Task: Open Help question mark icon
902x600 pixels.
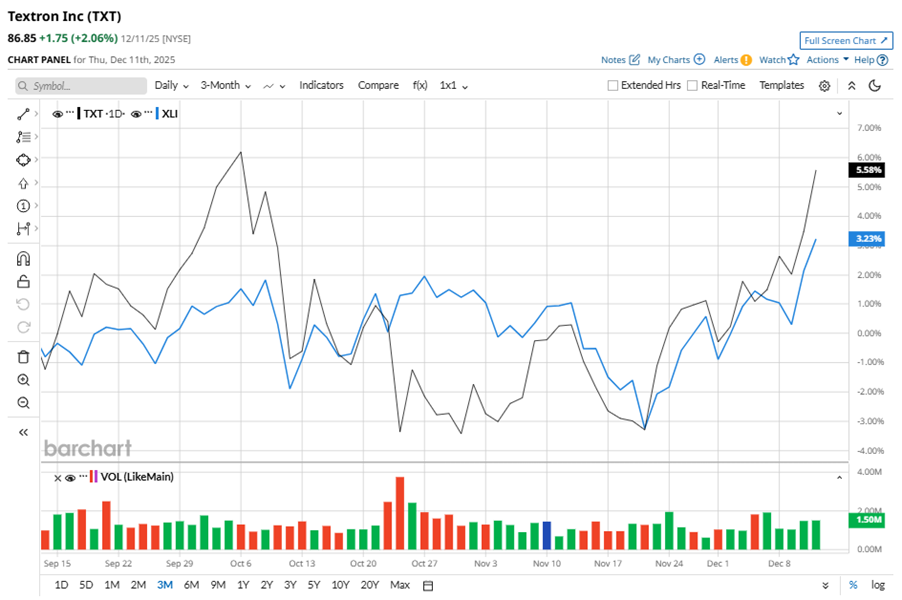Action: pos(882,60)
